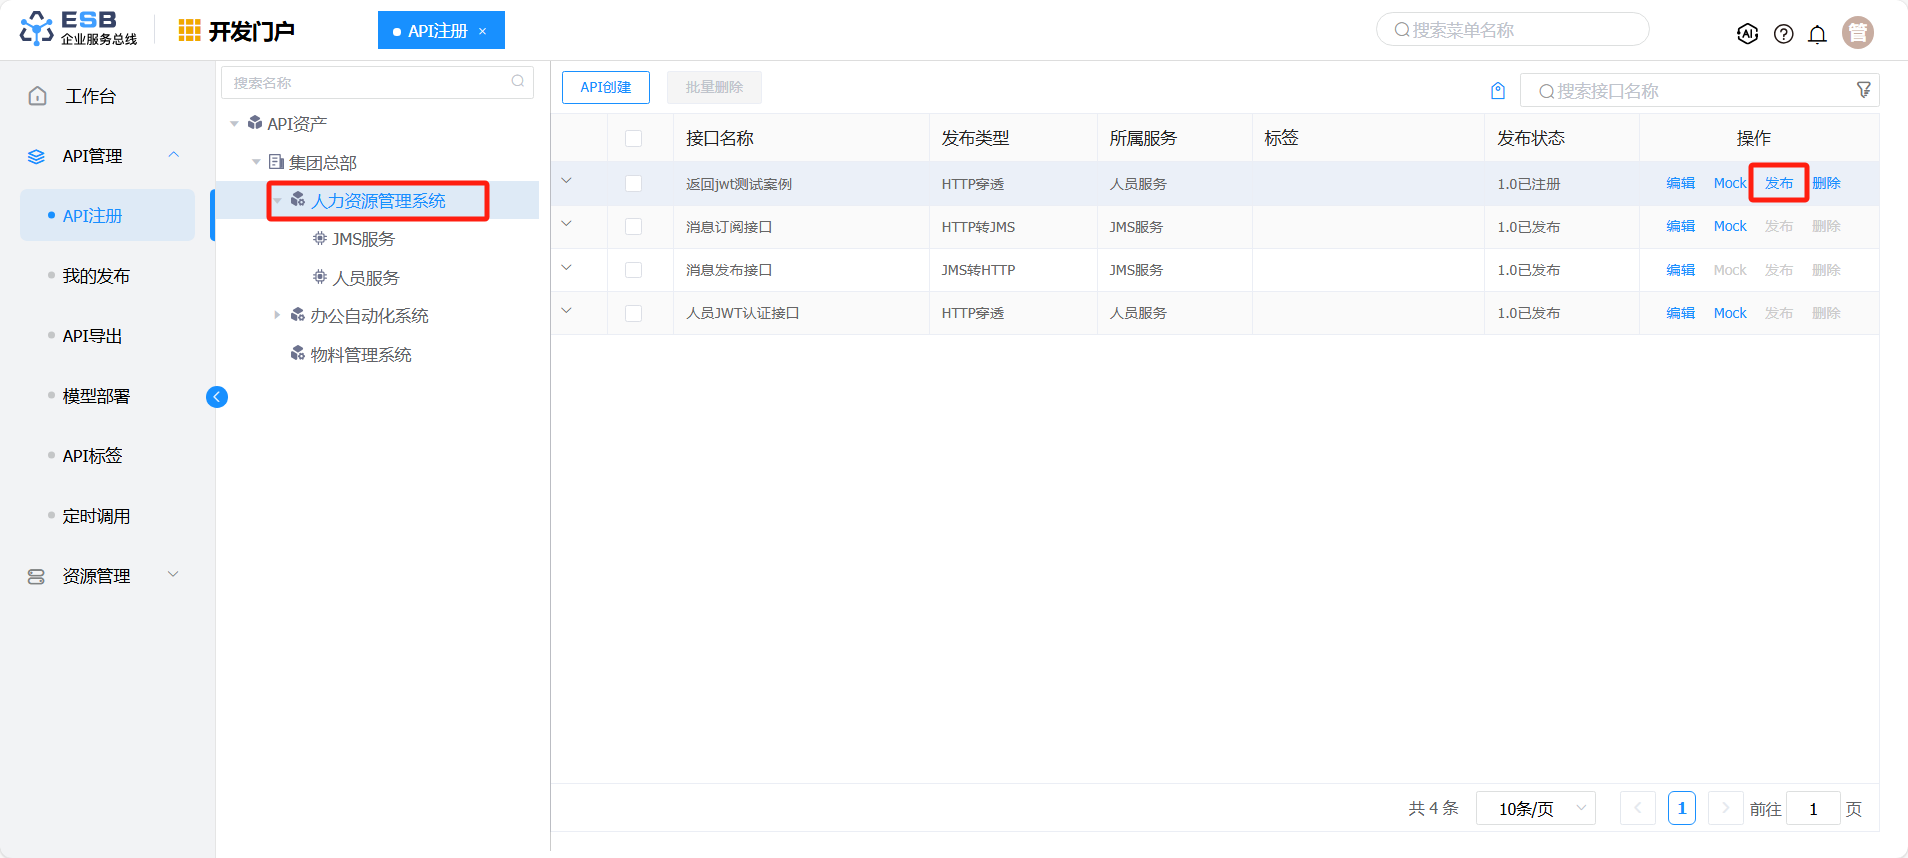The width and height of the screenshot is (1908, 858).
Task: Click 发布 for 返回jwt测试案例
Action: click(x=1778, y=184)
